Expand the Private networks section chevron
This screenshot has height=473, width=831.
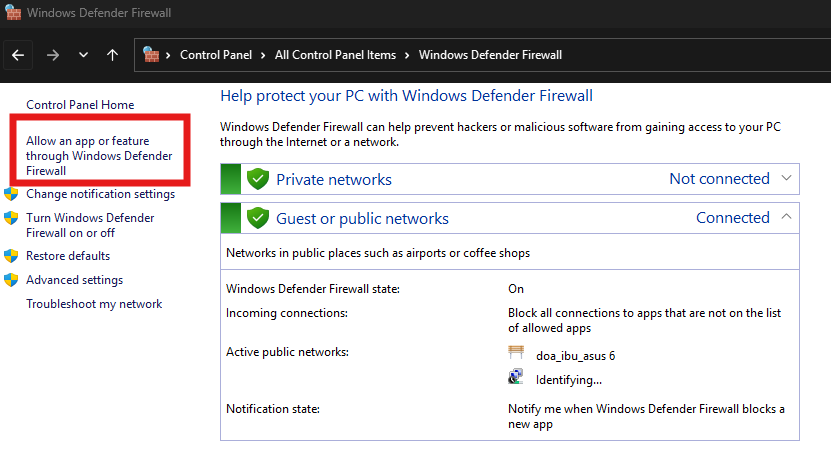(x=785, y=179)
